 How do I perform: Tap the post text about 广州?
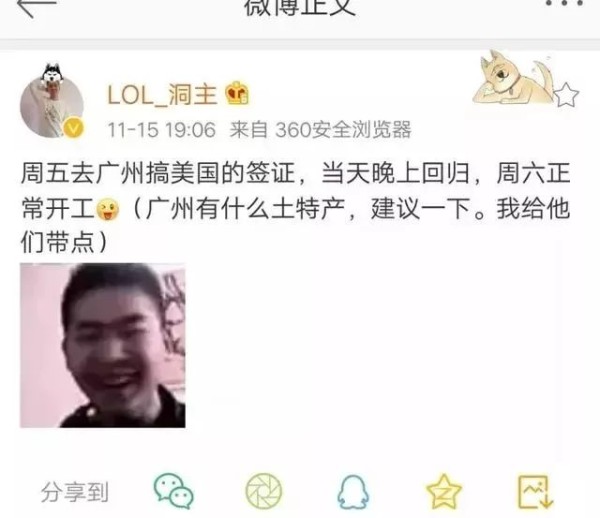295,209
